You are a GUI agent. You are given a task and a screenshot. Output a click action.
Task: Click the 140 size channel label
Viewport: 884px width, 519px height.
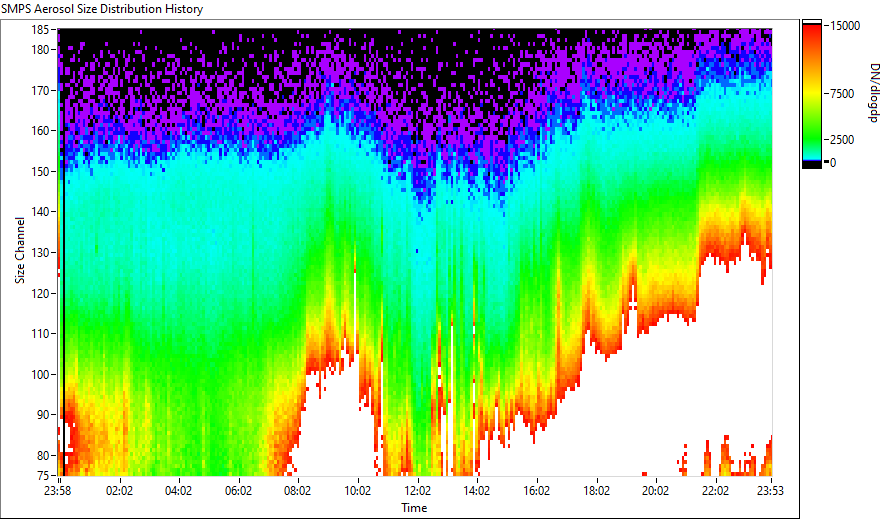[x=42, y=212]
